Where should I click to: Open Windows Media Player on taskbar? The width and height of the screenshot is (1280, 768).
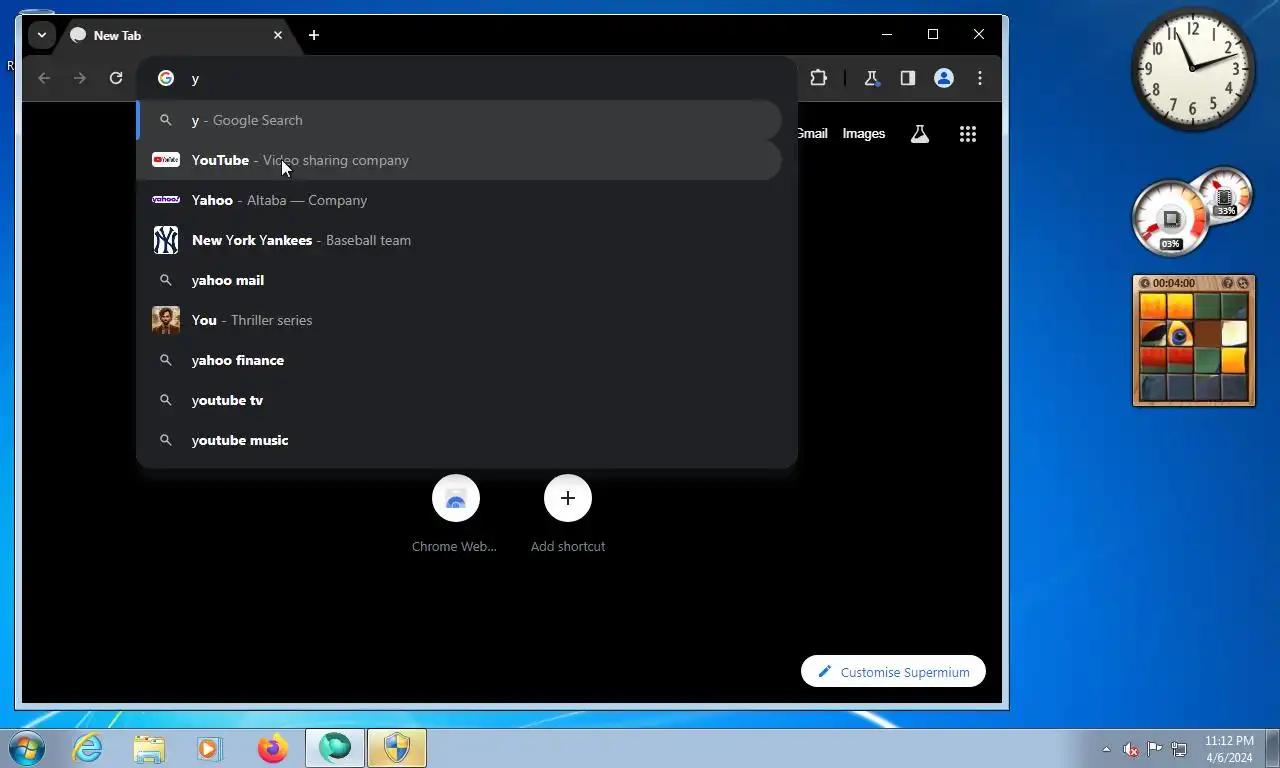click(209, 748)
